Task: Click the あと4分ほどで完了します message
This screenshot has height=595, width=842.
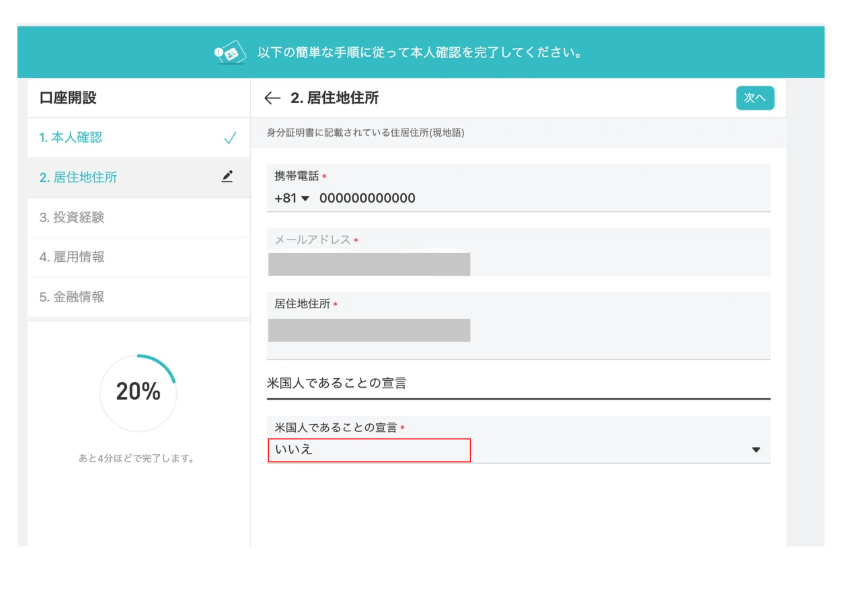Action: [x=137, y=458]
